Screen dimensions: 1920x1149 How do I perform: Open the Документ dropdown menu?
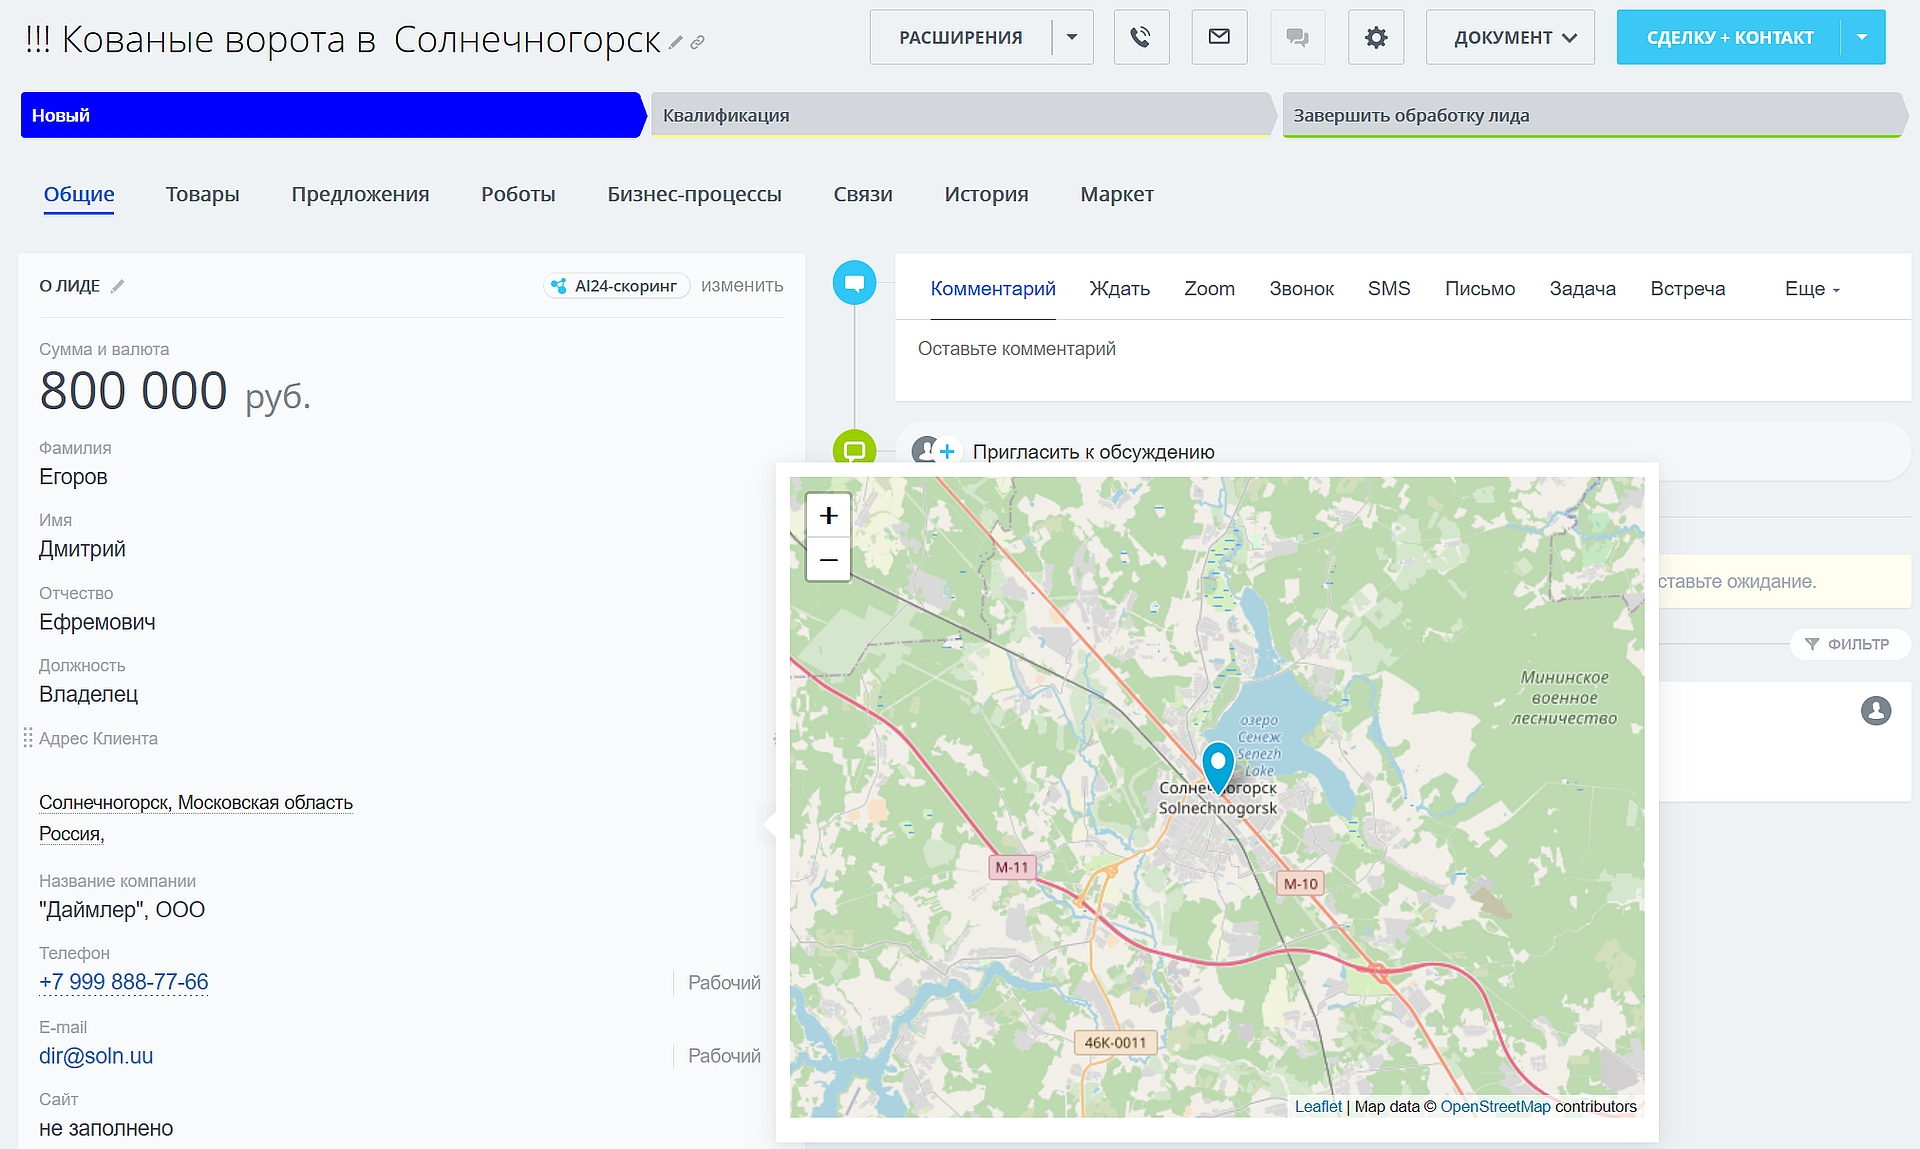pos(1509,37)
